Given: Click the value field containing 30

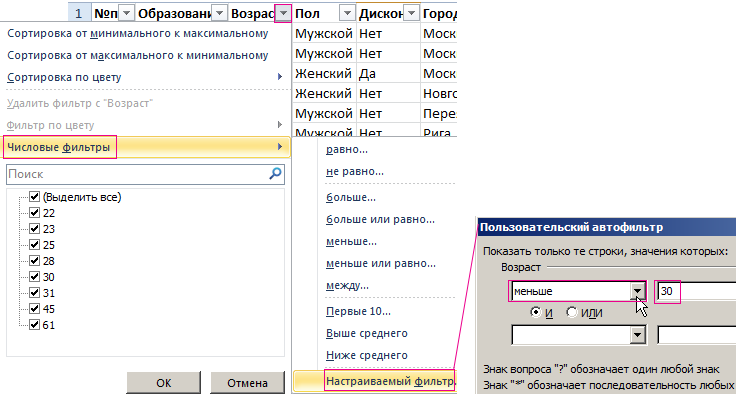Looking at the screenshot, I should pos(696,291).
